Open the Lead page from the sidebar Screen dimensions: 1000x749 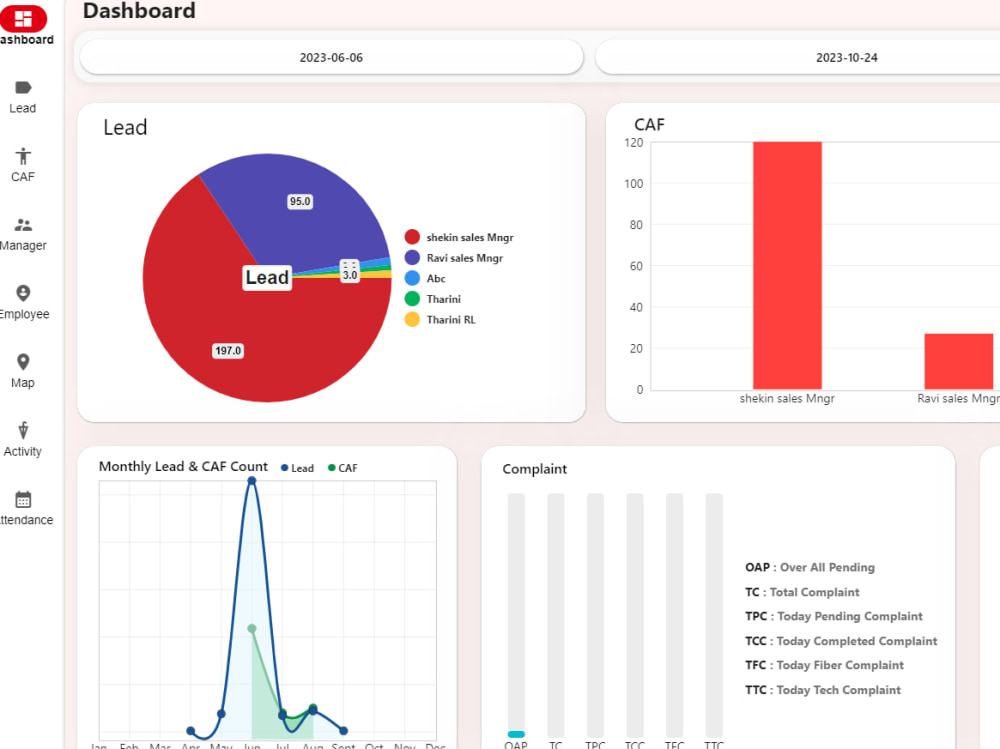pyautogui.click(x=22, y=96)
